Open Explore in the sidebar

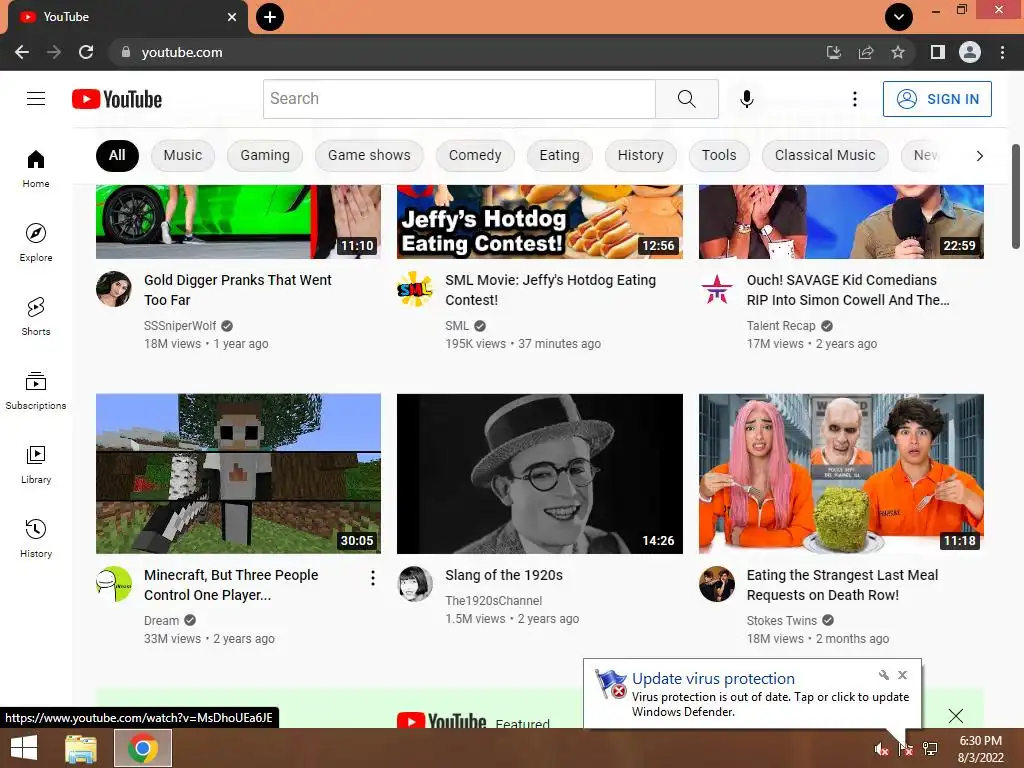tap(36, 242)
